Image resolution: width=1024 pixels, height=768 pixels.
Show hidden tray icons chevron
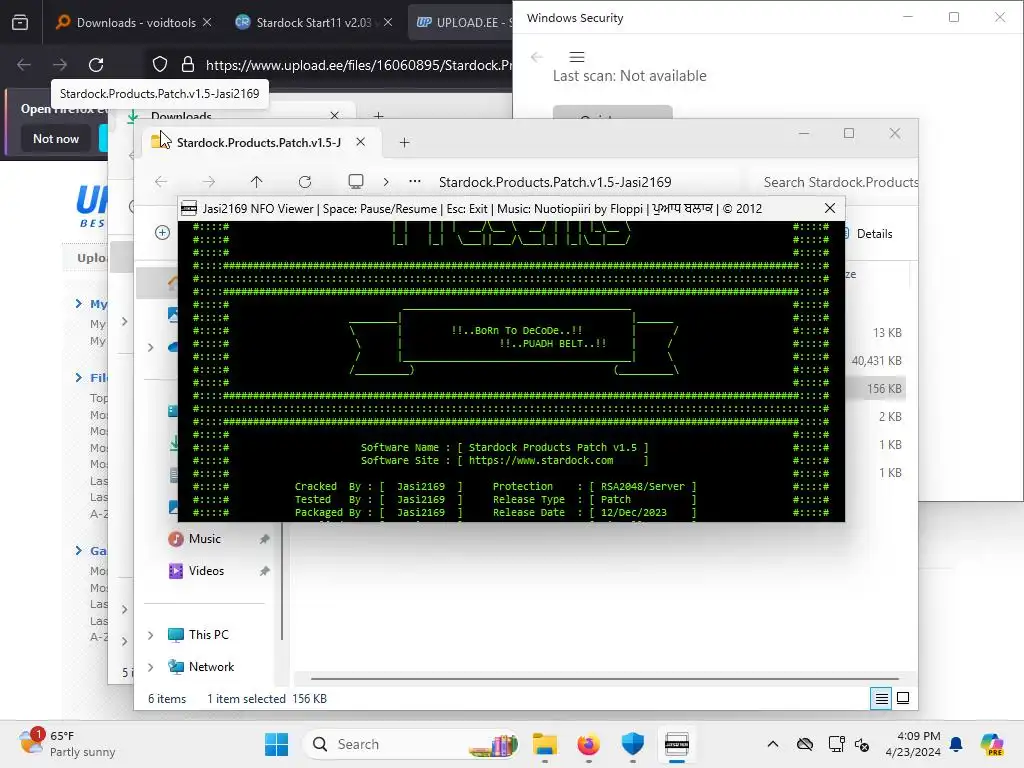pyautogui.click(x=773, y=744)
